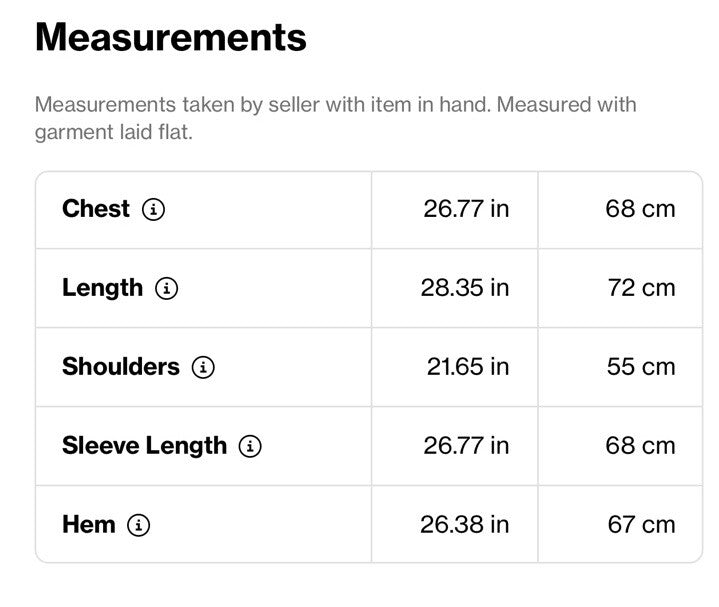The width and height of the screenshot is (719, 607).
Task: Click the seller measurement description text
Action: click(x=336, y=118)
